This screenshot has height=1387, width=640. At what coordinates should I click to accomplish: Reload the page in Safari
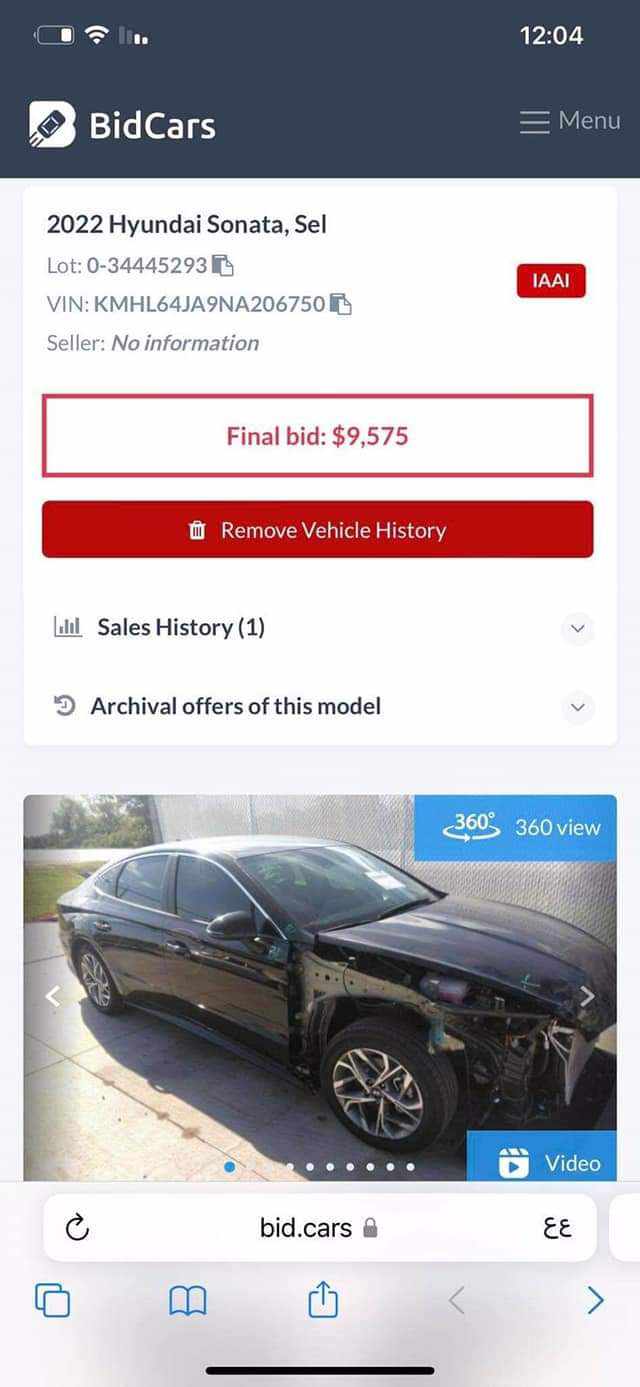(x=77, y=1227)
